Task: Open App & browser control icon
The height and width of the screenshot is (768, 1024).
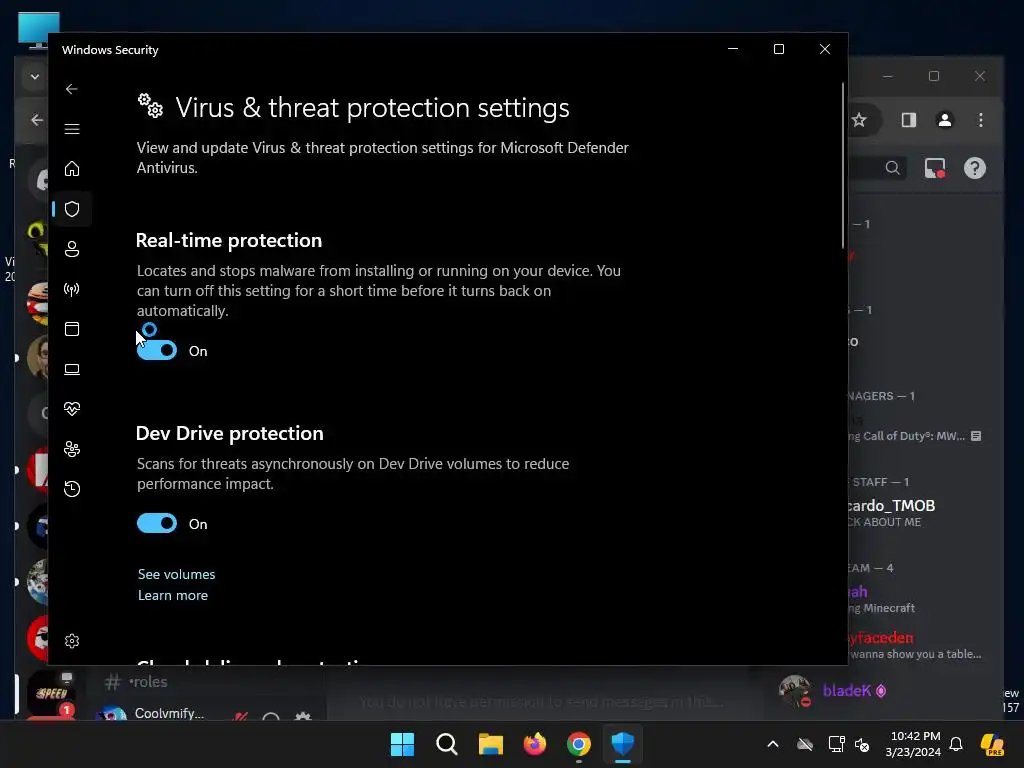Action: (x=72, y=328)
